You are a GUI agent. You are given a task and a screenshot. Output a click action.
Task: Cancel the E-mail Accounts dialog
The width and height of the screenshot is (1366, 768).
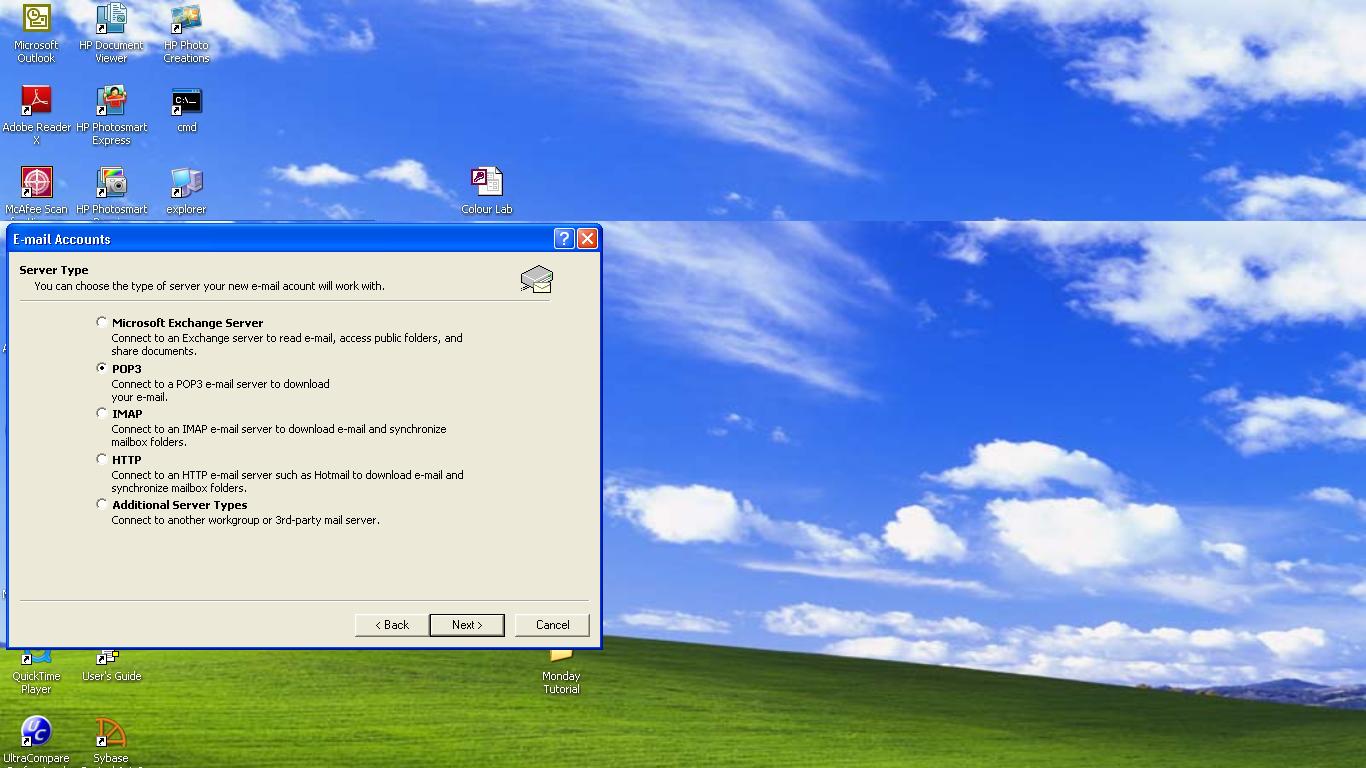coord(552,624)
